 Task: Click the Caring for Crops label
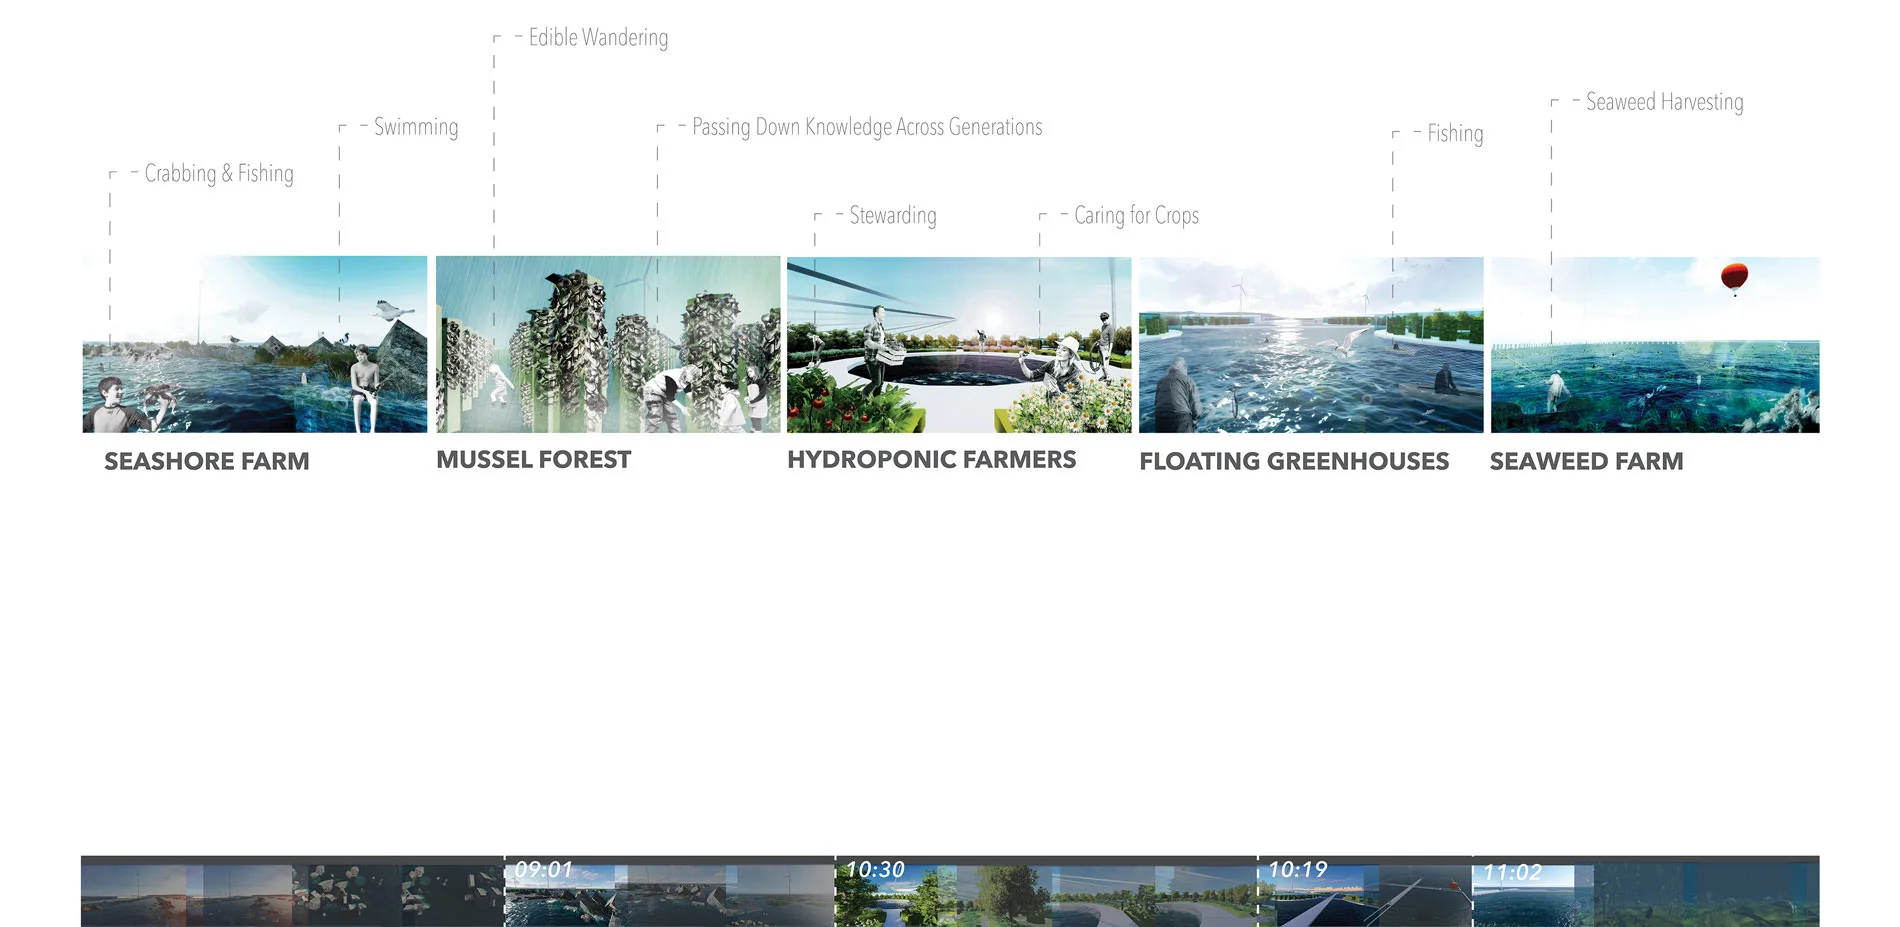[x=1136, y=215]
